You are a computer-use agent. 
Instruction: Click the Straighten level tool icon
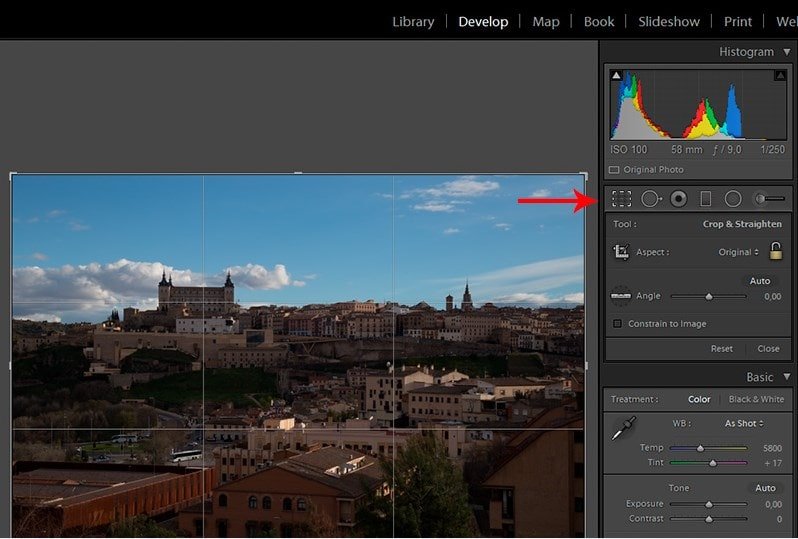(621, 296)
